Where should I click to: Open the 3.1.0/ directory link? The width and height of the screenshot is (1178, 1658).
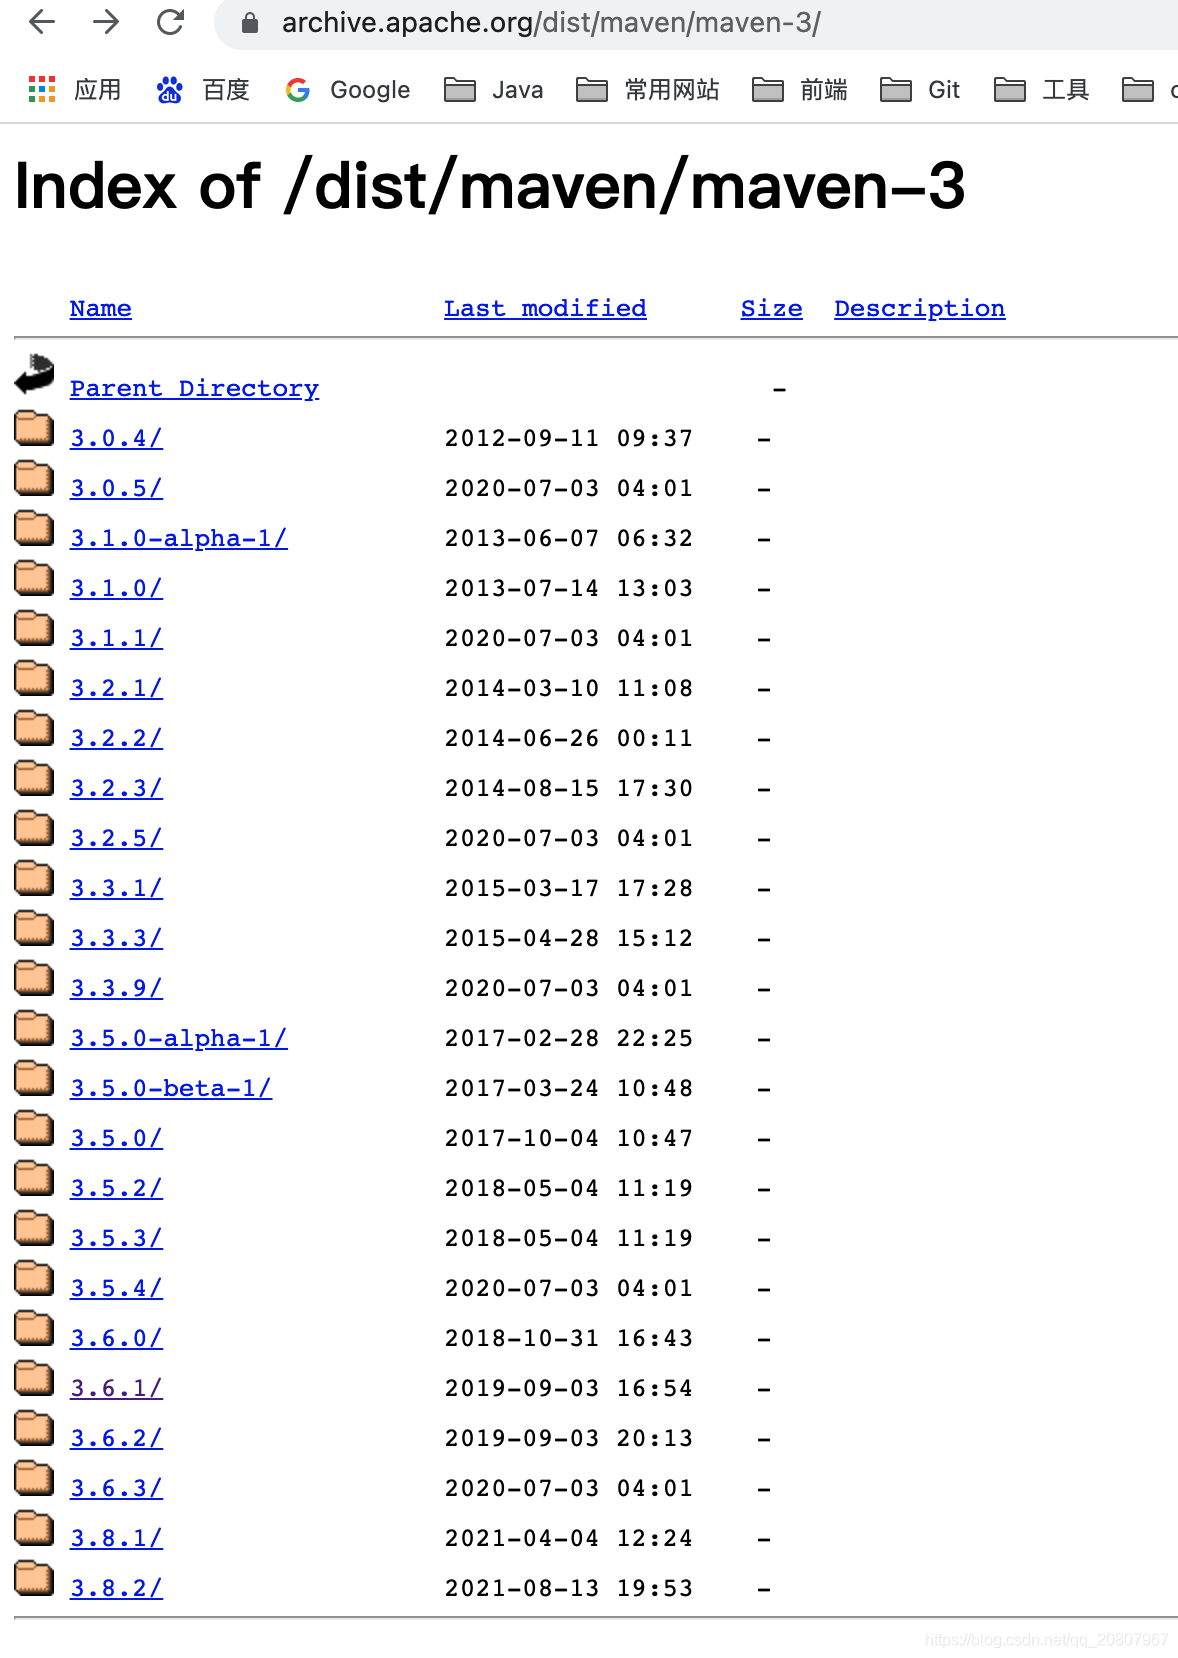(116, 588)
